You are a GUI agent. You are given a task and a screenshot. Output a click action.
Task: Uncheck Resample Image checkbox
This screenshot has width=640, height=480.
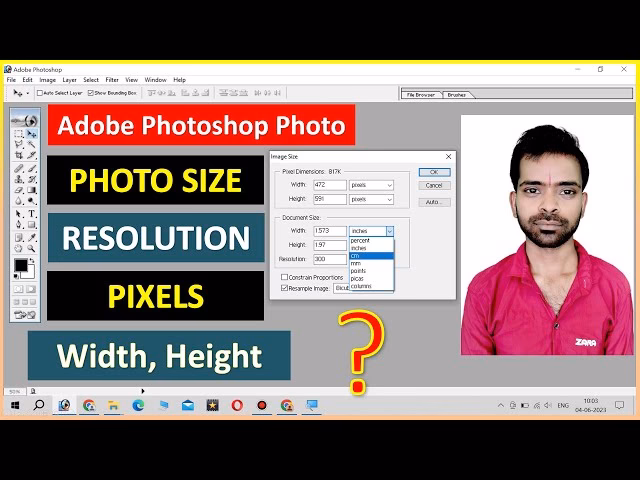pyautogui.click(x=284, y=288)
